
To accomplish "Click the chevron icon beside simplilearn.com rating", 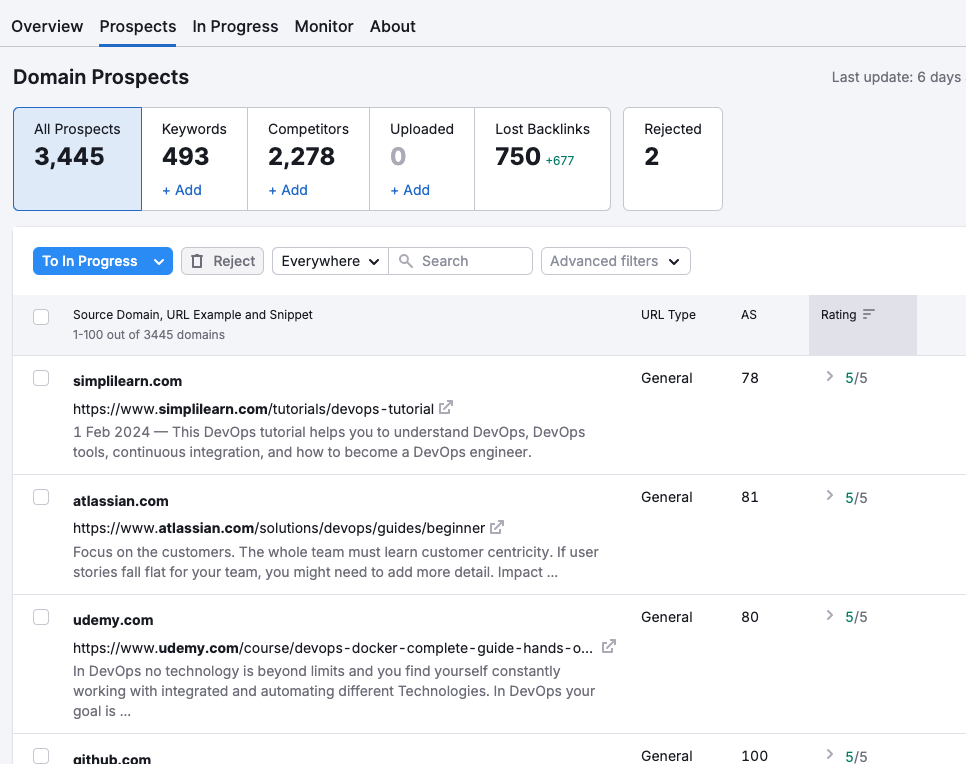I will pos(829,377).
